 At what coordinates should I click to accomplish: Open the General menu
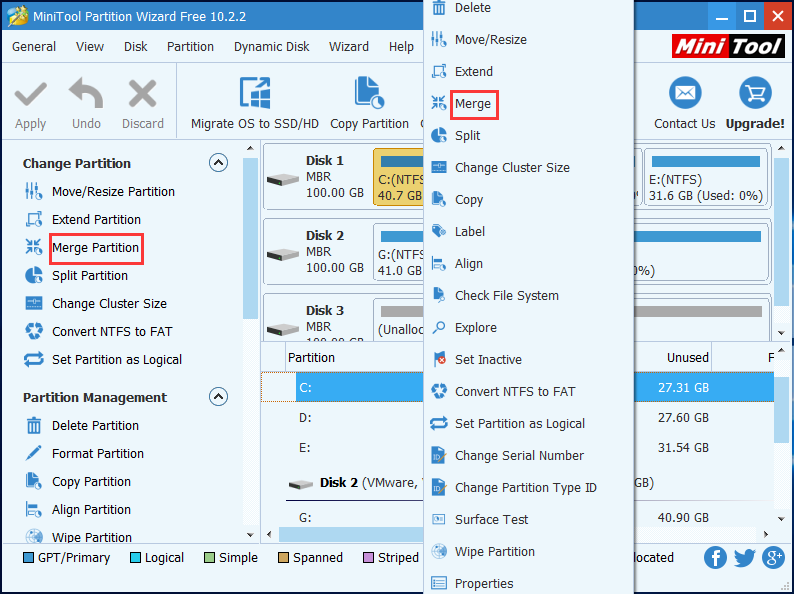[x=34, y=47]
